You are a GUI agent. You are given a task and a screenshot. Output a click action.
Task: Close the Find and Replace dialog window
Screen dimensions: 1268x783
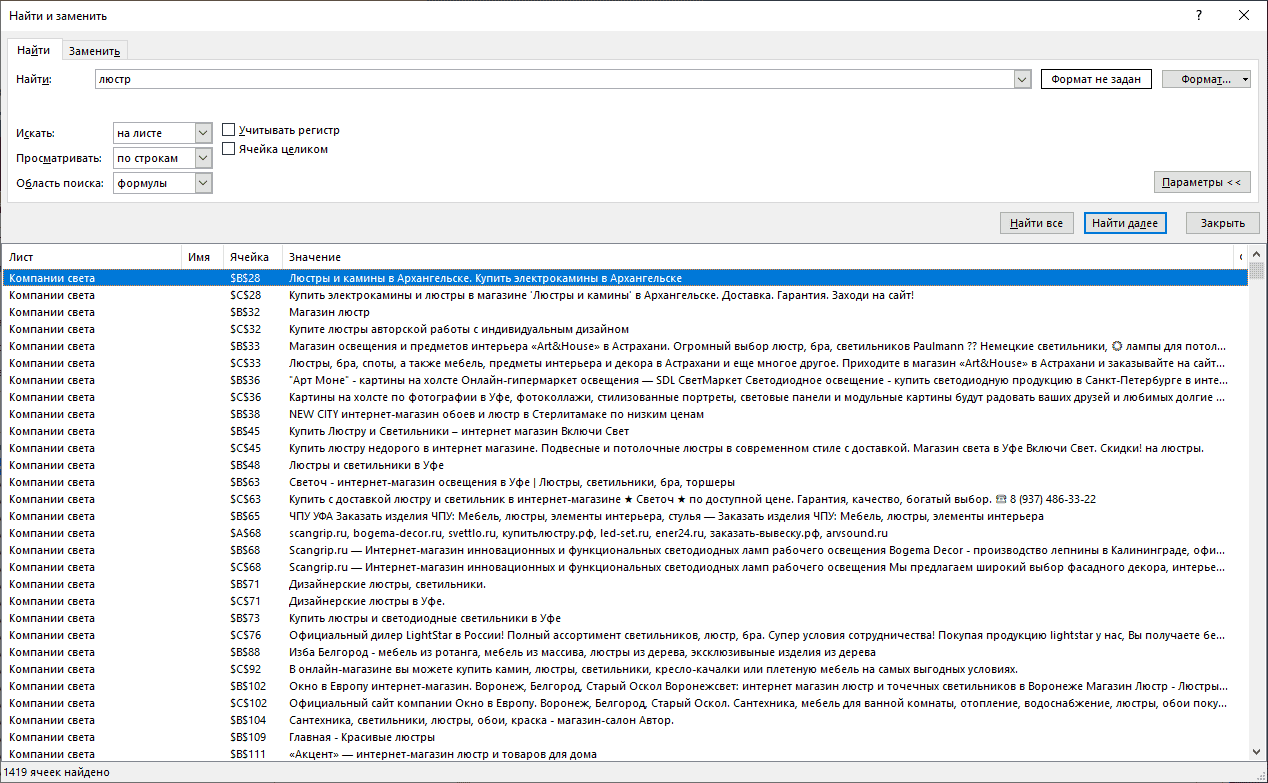tap(1243, 15)
